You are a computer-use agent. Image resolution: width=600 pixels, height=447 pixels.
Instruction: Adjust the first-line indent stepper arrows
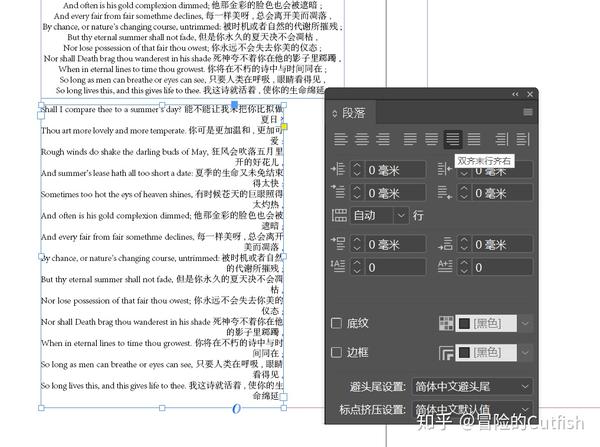[357, 193]
